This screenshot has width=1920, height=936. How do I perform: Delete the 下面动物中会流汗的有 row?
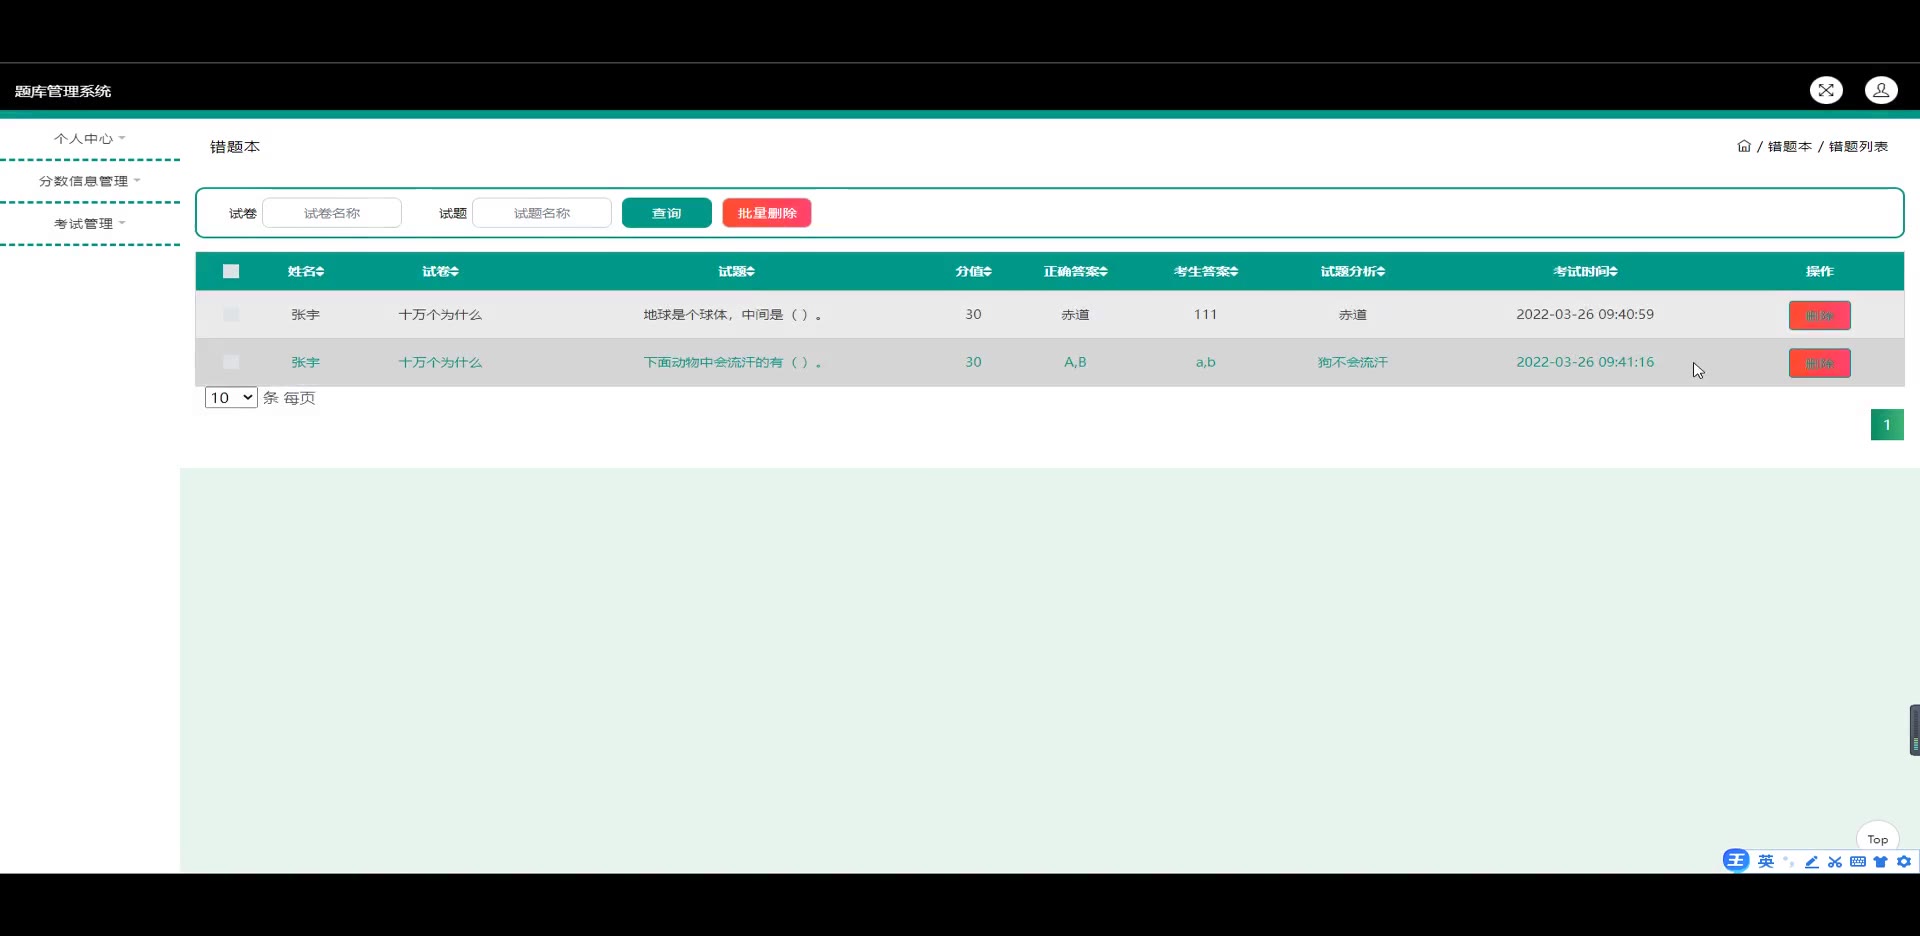point(1820,363)
